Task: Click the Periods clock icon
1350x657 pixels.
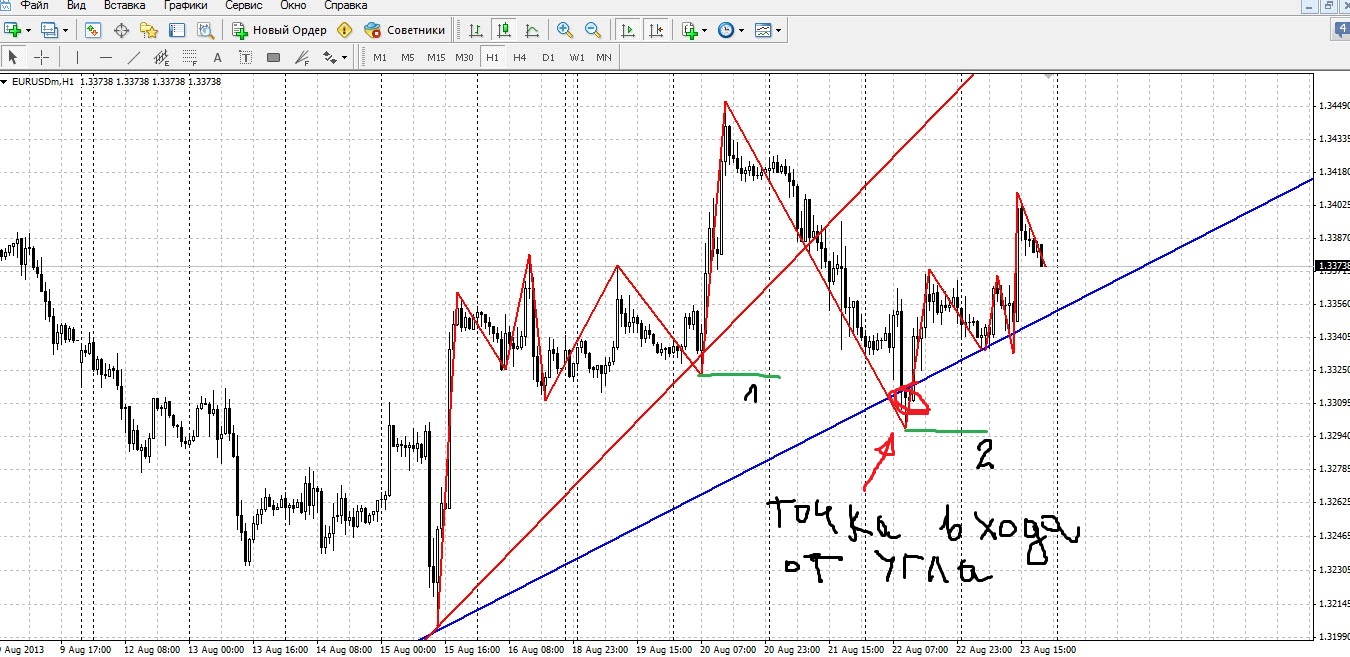Action: point(725,30)
